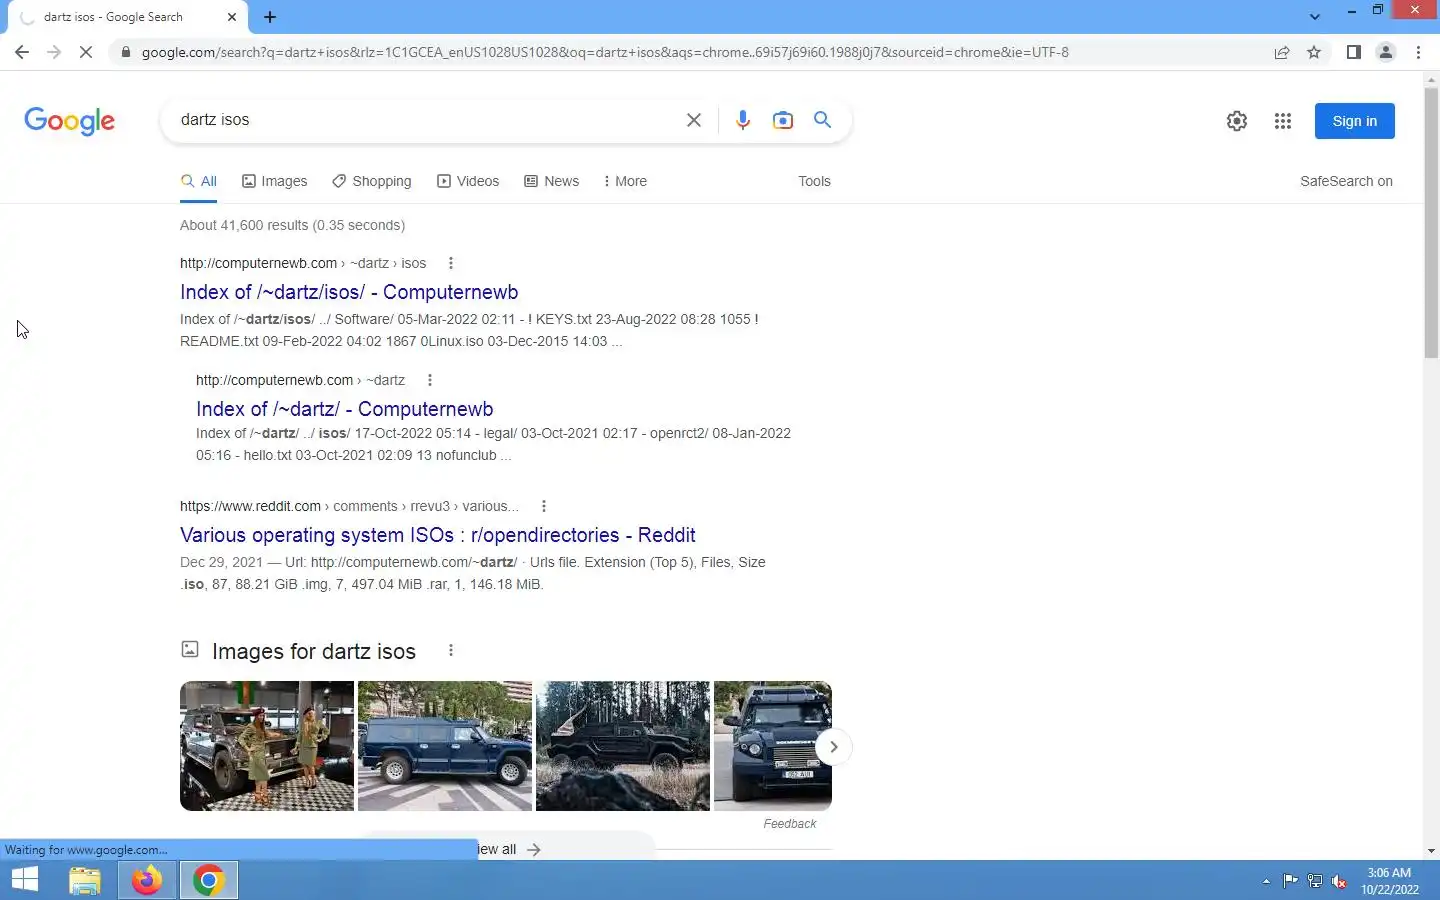Image resolution: width=1440 pixels, height=900 pixels.
Task: Switch to News tab
Action: 552,181
